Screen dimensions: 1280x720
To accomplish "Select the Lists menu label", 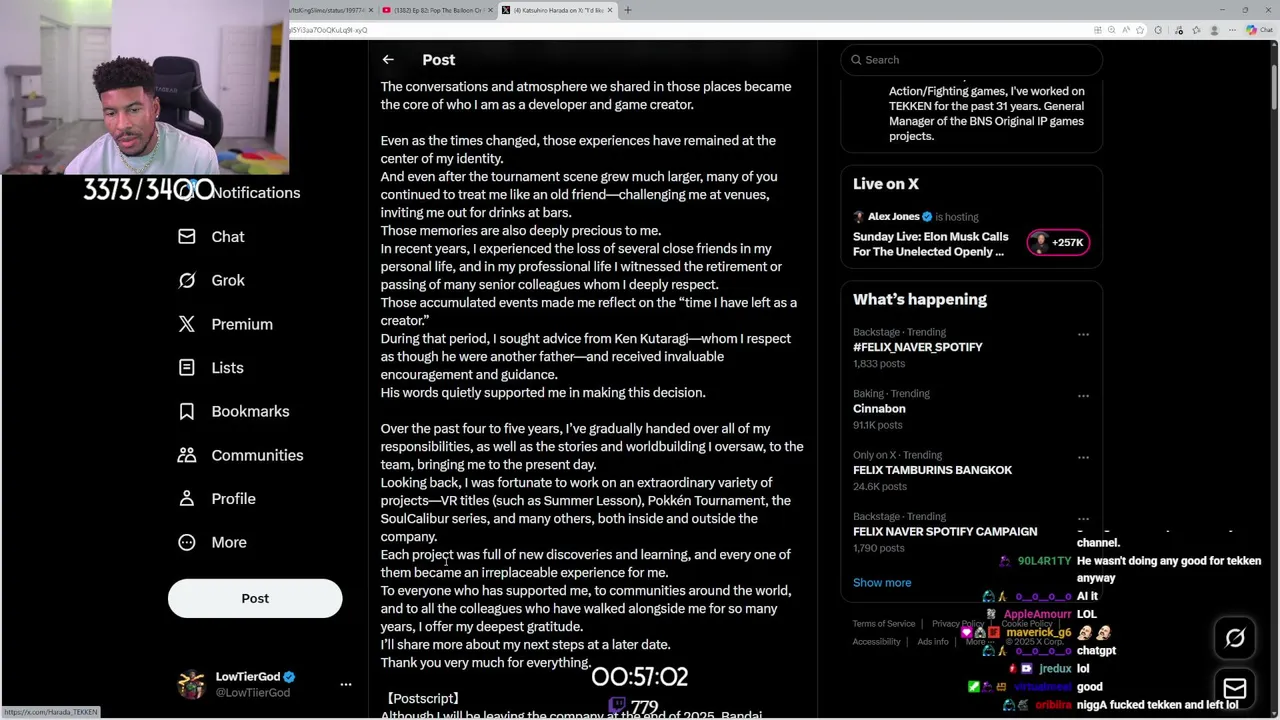I will pyautogui.click(x=227, y=368).
